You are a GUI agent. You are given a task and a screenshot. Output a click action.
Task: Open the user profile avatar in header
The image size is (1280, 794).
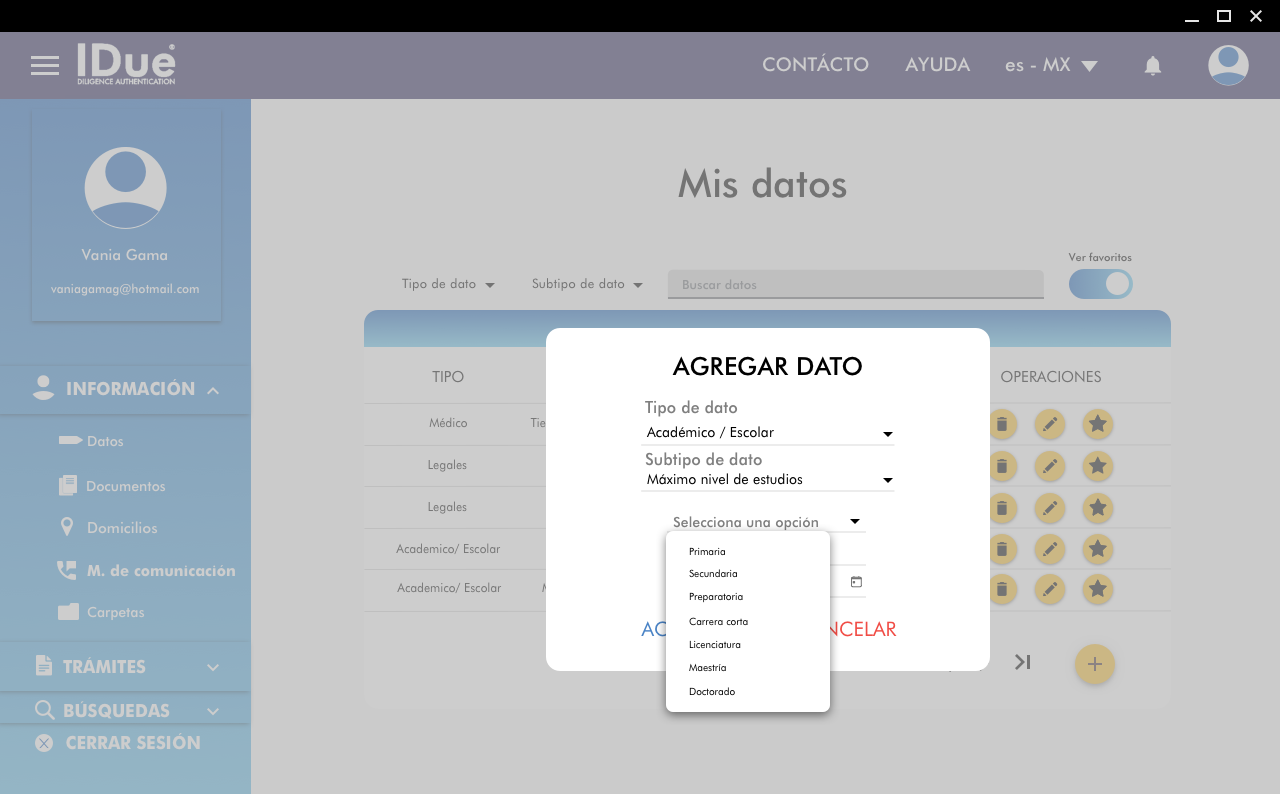pos(1227,66)
